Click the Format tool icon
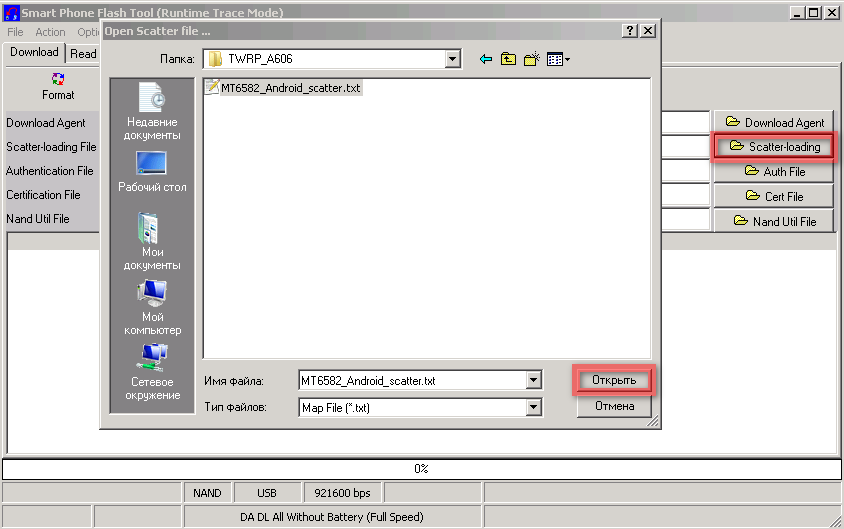Screen dimensions: 844x529 tap(58, 79)
